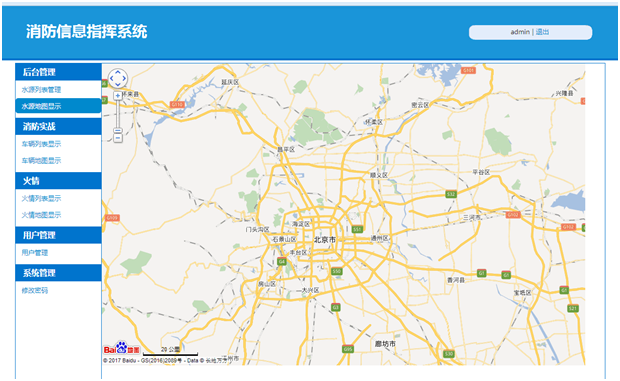This screenshot has width=620, height=381.
Task: Click the zoom slider handle
Action: (x=118, y=130)
